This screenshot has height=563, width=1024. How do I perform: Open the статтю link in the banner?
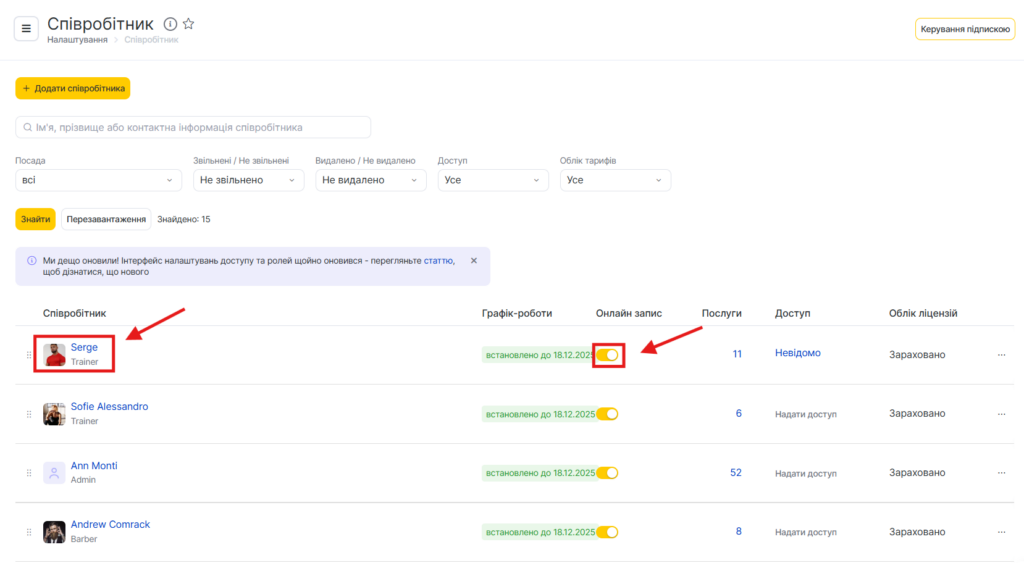coord(438,260)
